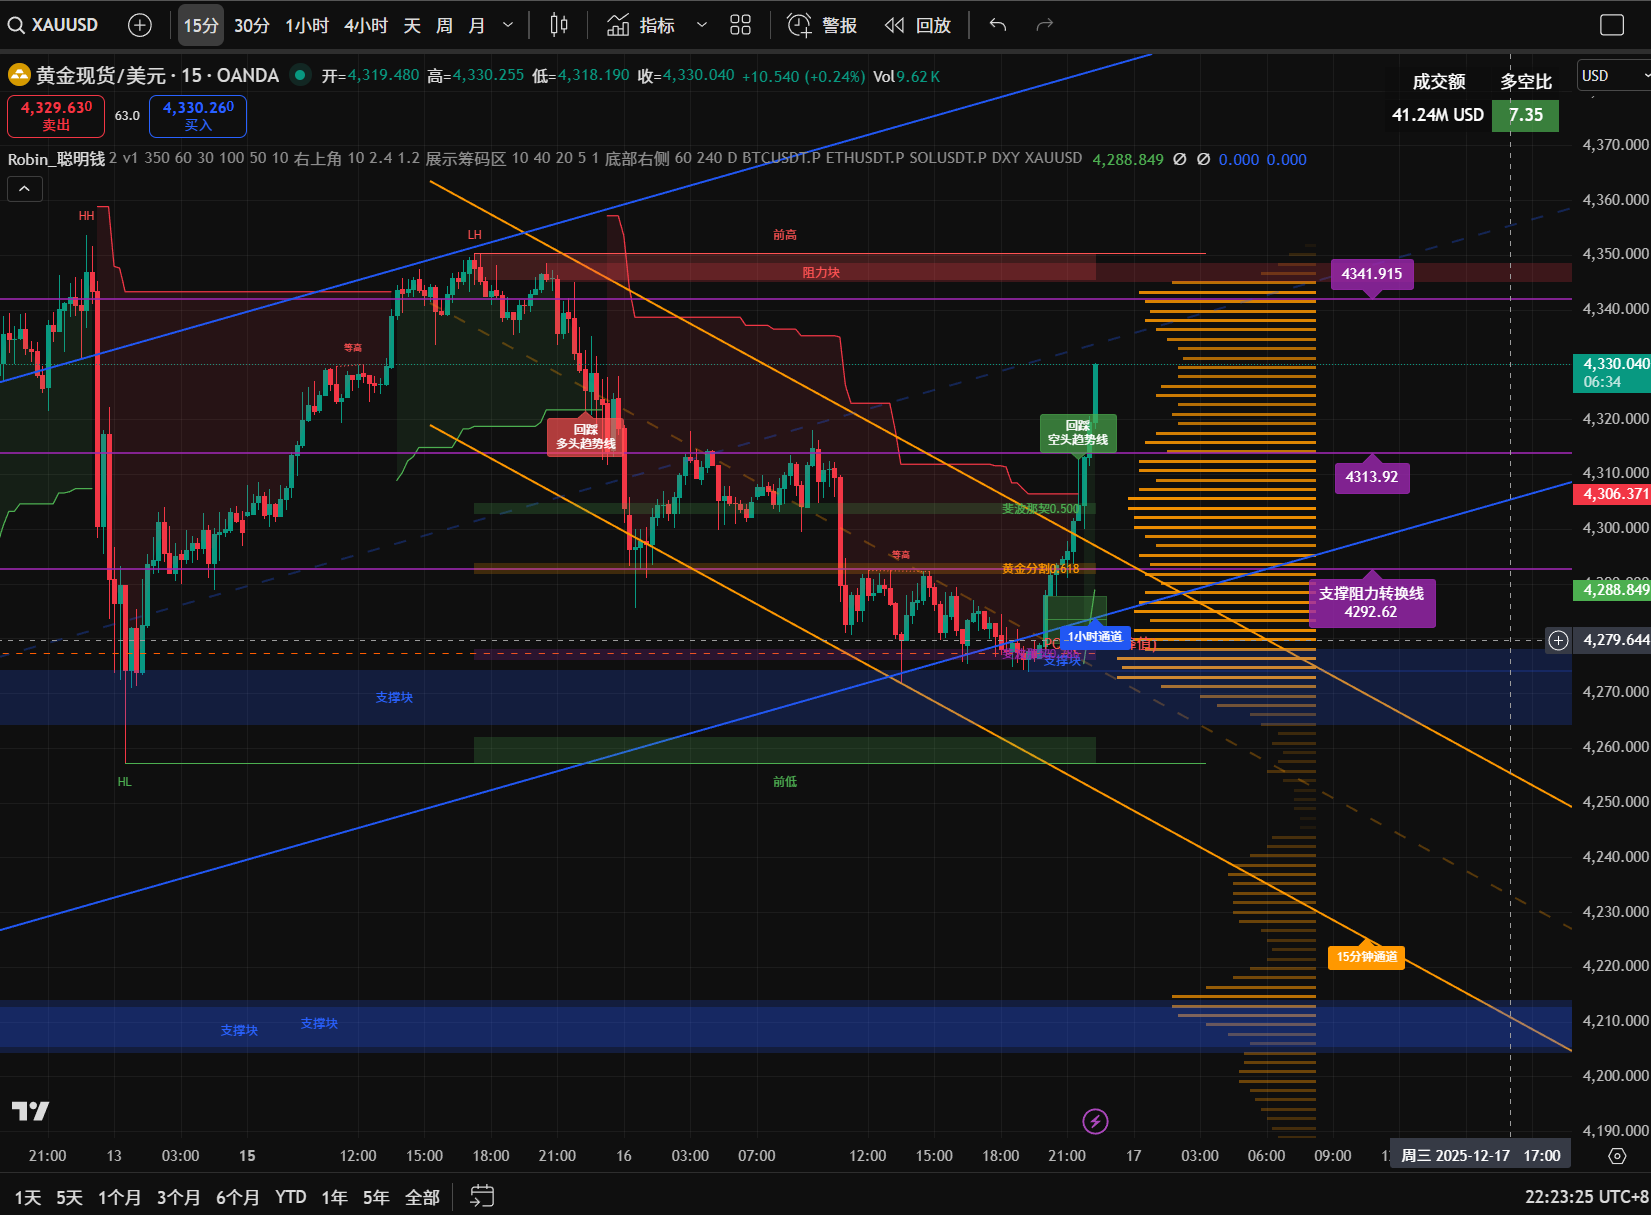Select the 4341.915 purple price label
The height and width of the screenshot is (1215, 1651).
pos(1371,274)
